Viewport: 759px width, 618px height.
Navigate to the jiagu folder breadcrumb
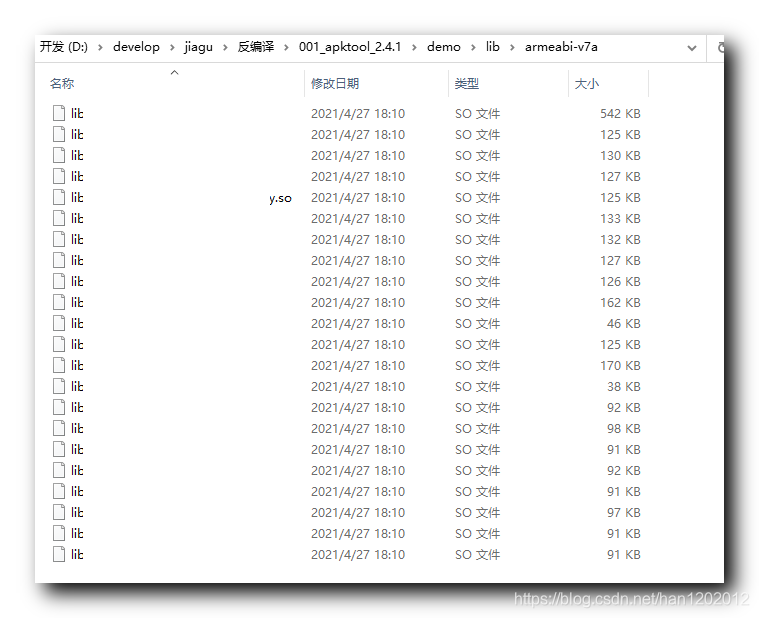(198, 47)
